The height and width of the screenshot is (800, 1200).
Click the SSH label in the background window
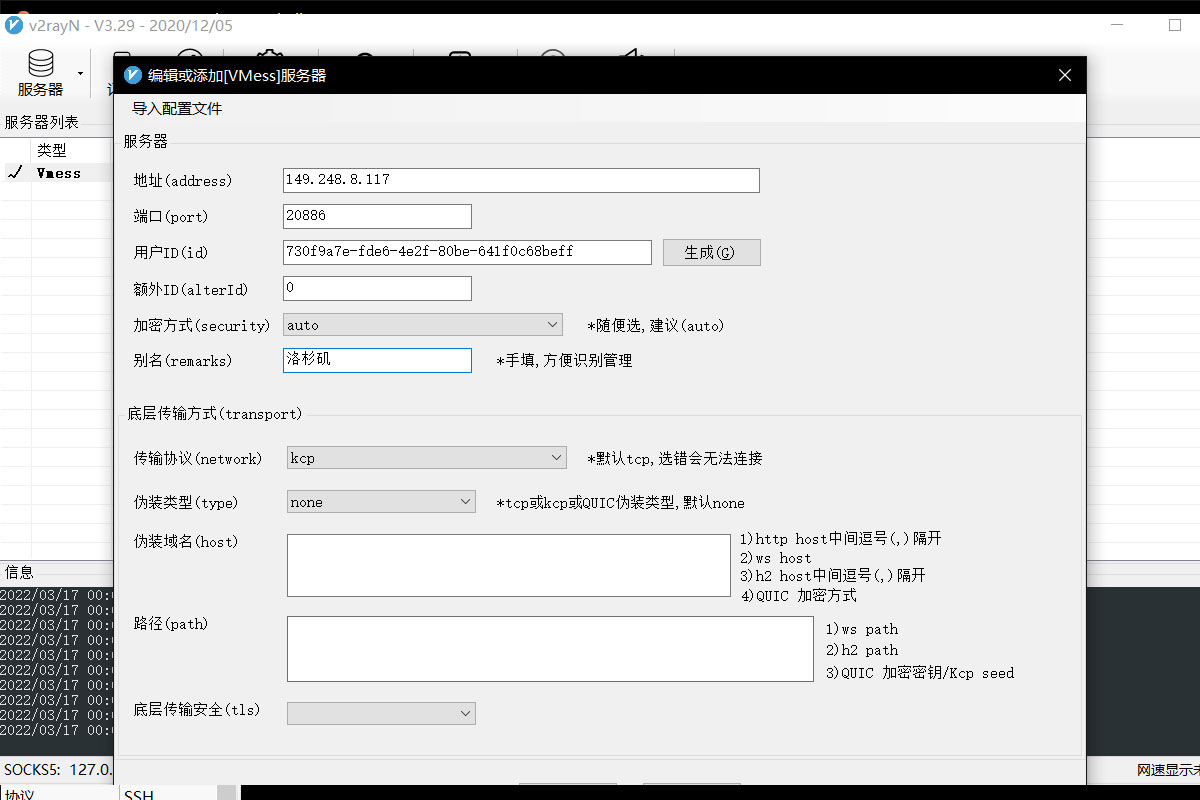click(x=137, y=794)
